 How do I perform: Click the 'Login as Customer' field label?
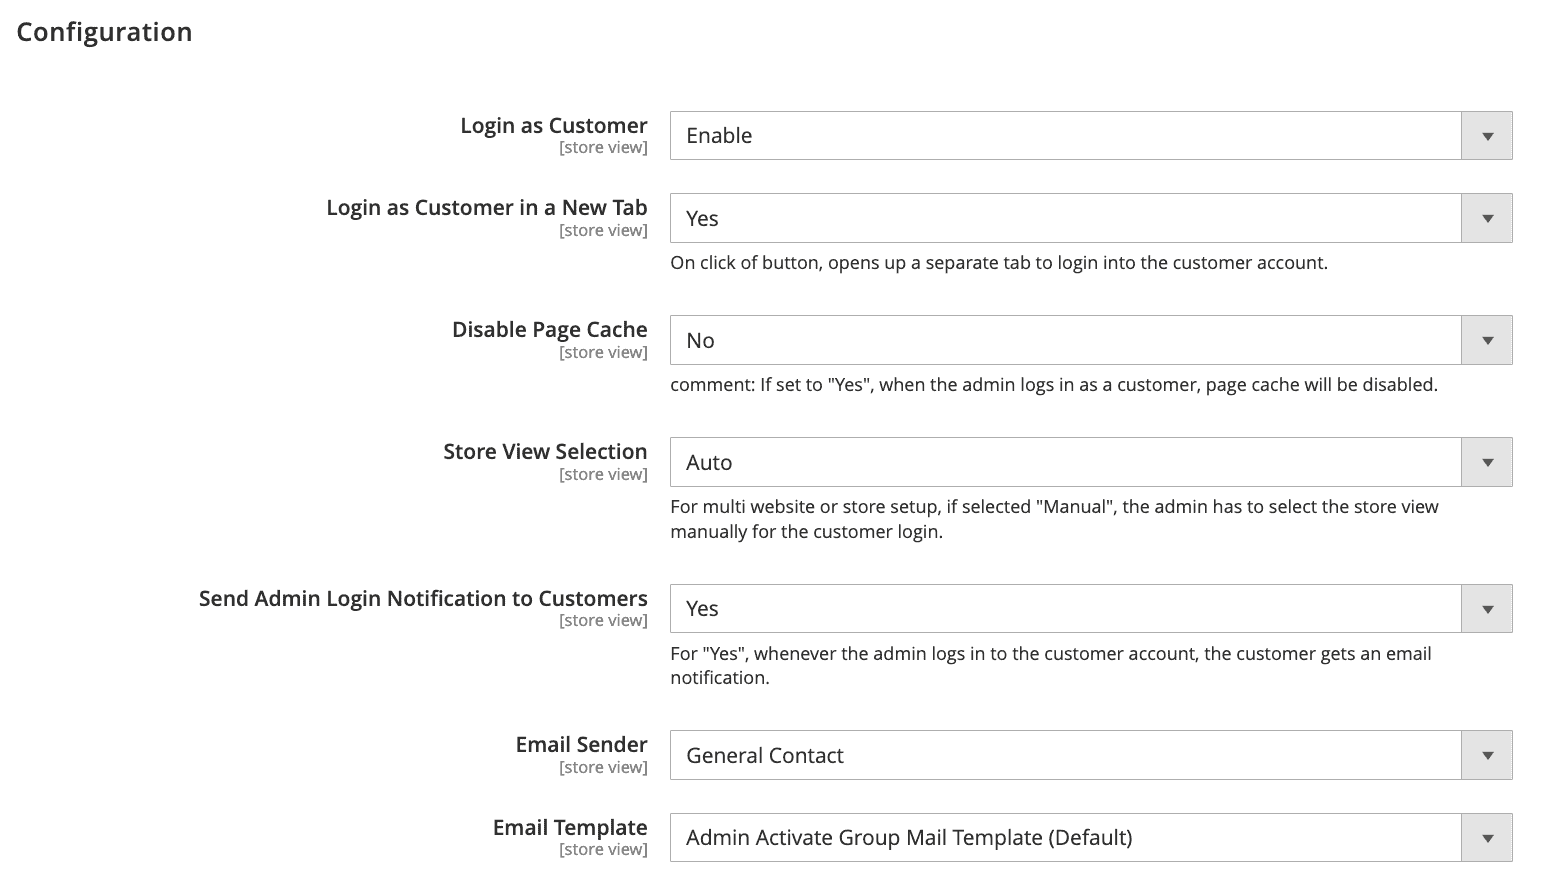553,125
